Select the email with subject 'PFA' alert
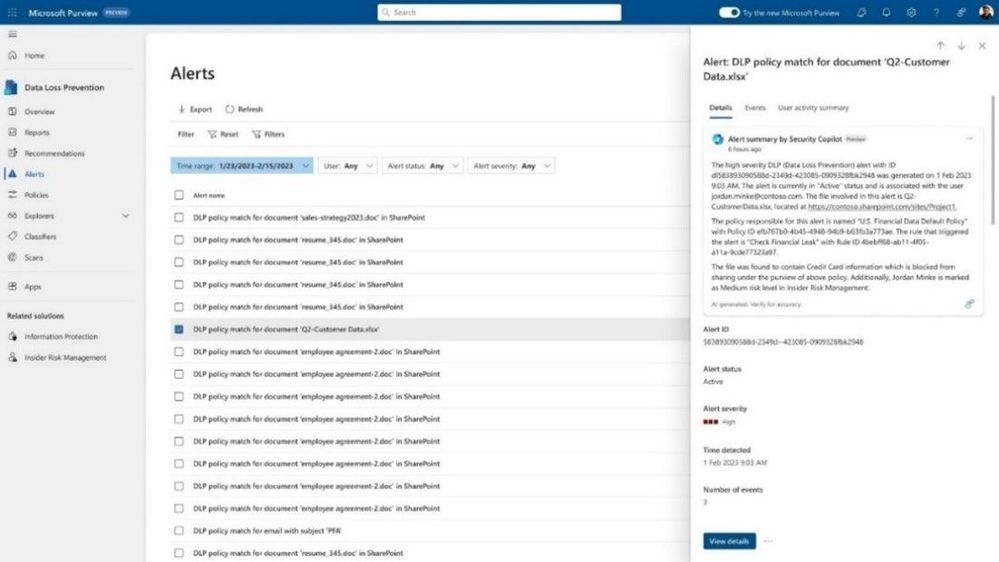The image size is (999, 562). pos(430,531)
